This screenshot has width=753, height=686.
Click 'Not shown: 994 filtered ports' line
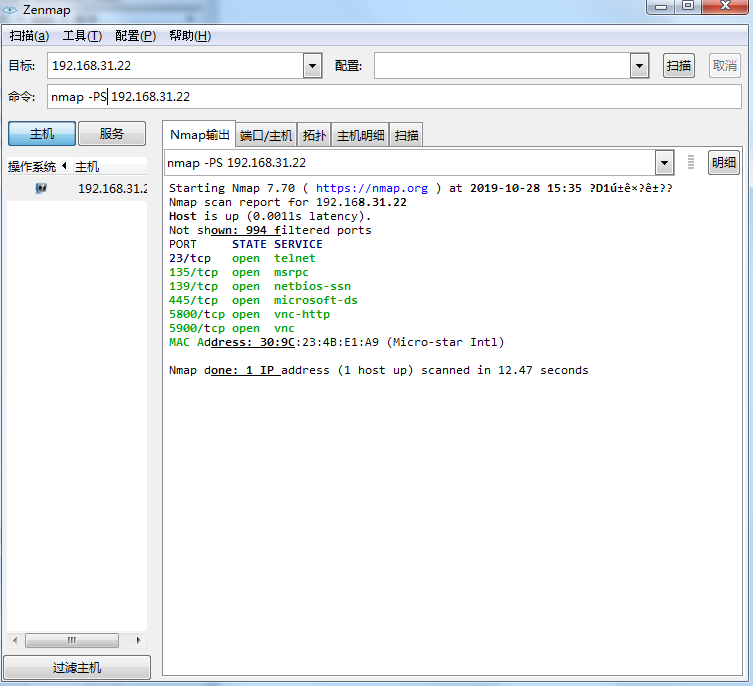(x=270, y=230)
